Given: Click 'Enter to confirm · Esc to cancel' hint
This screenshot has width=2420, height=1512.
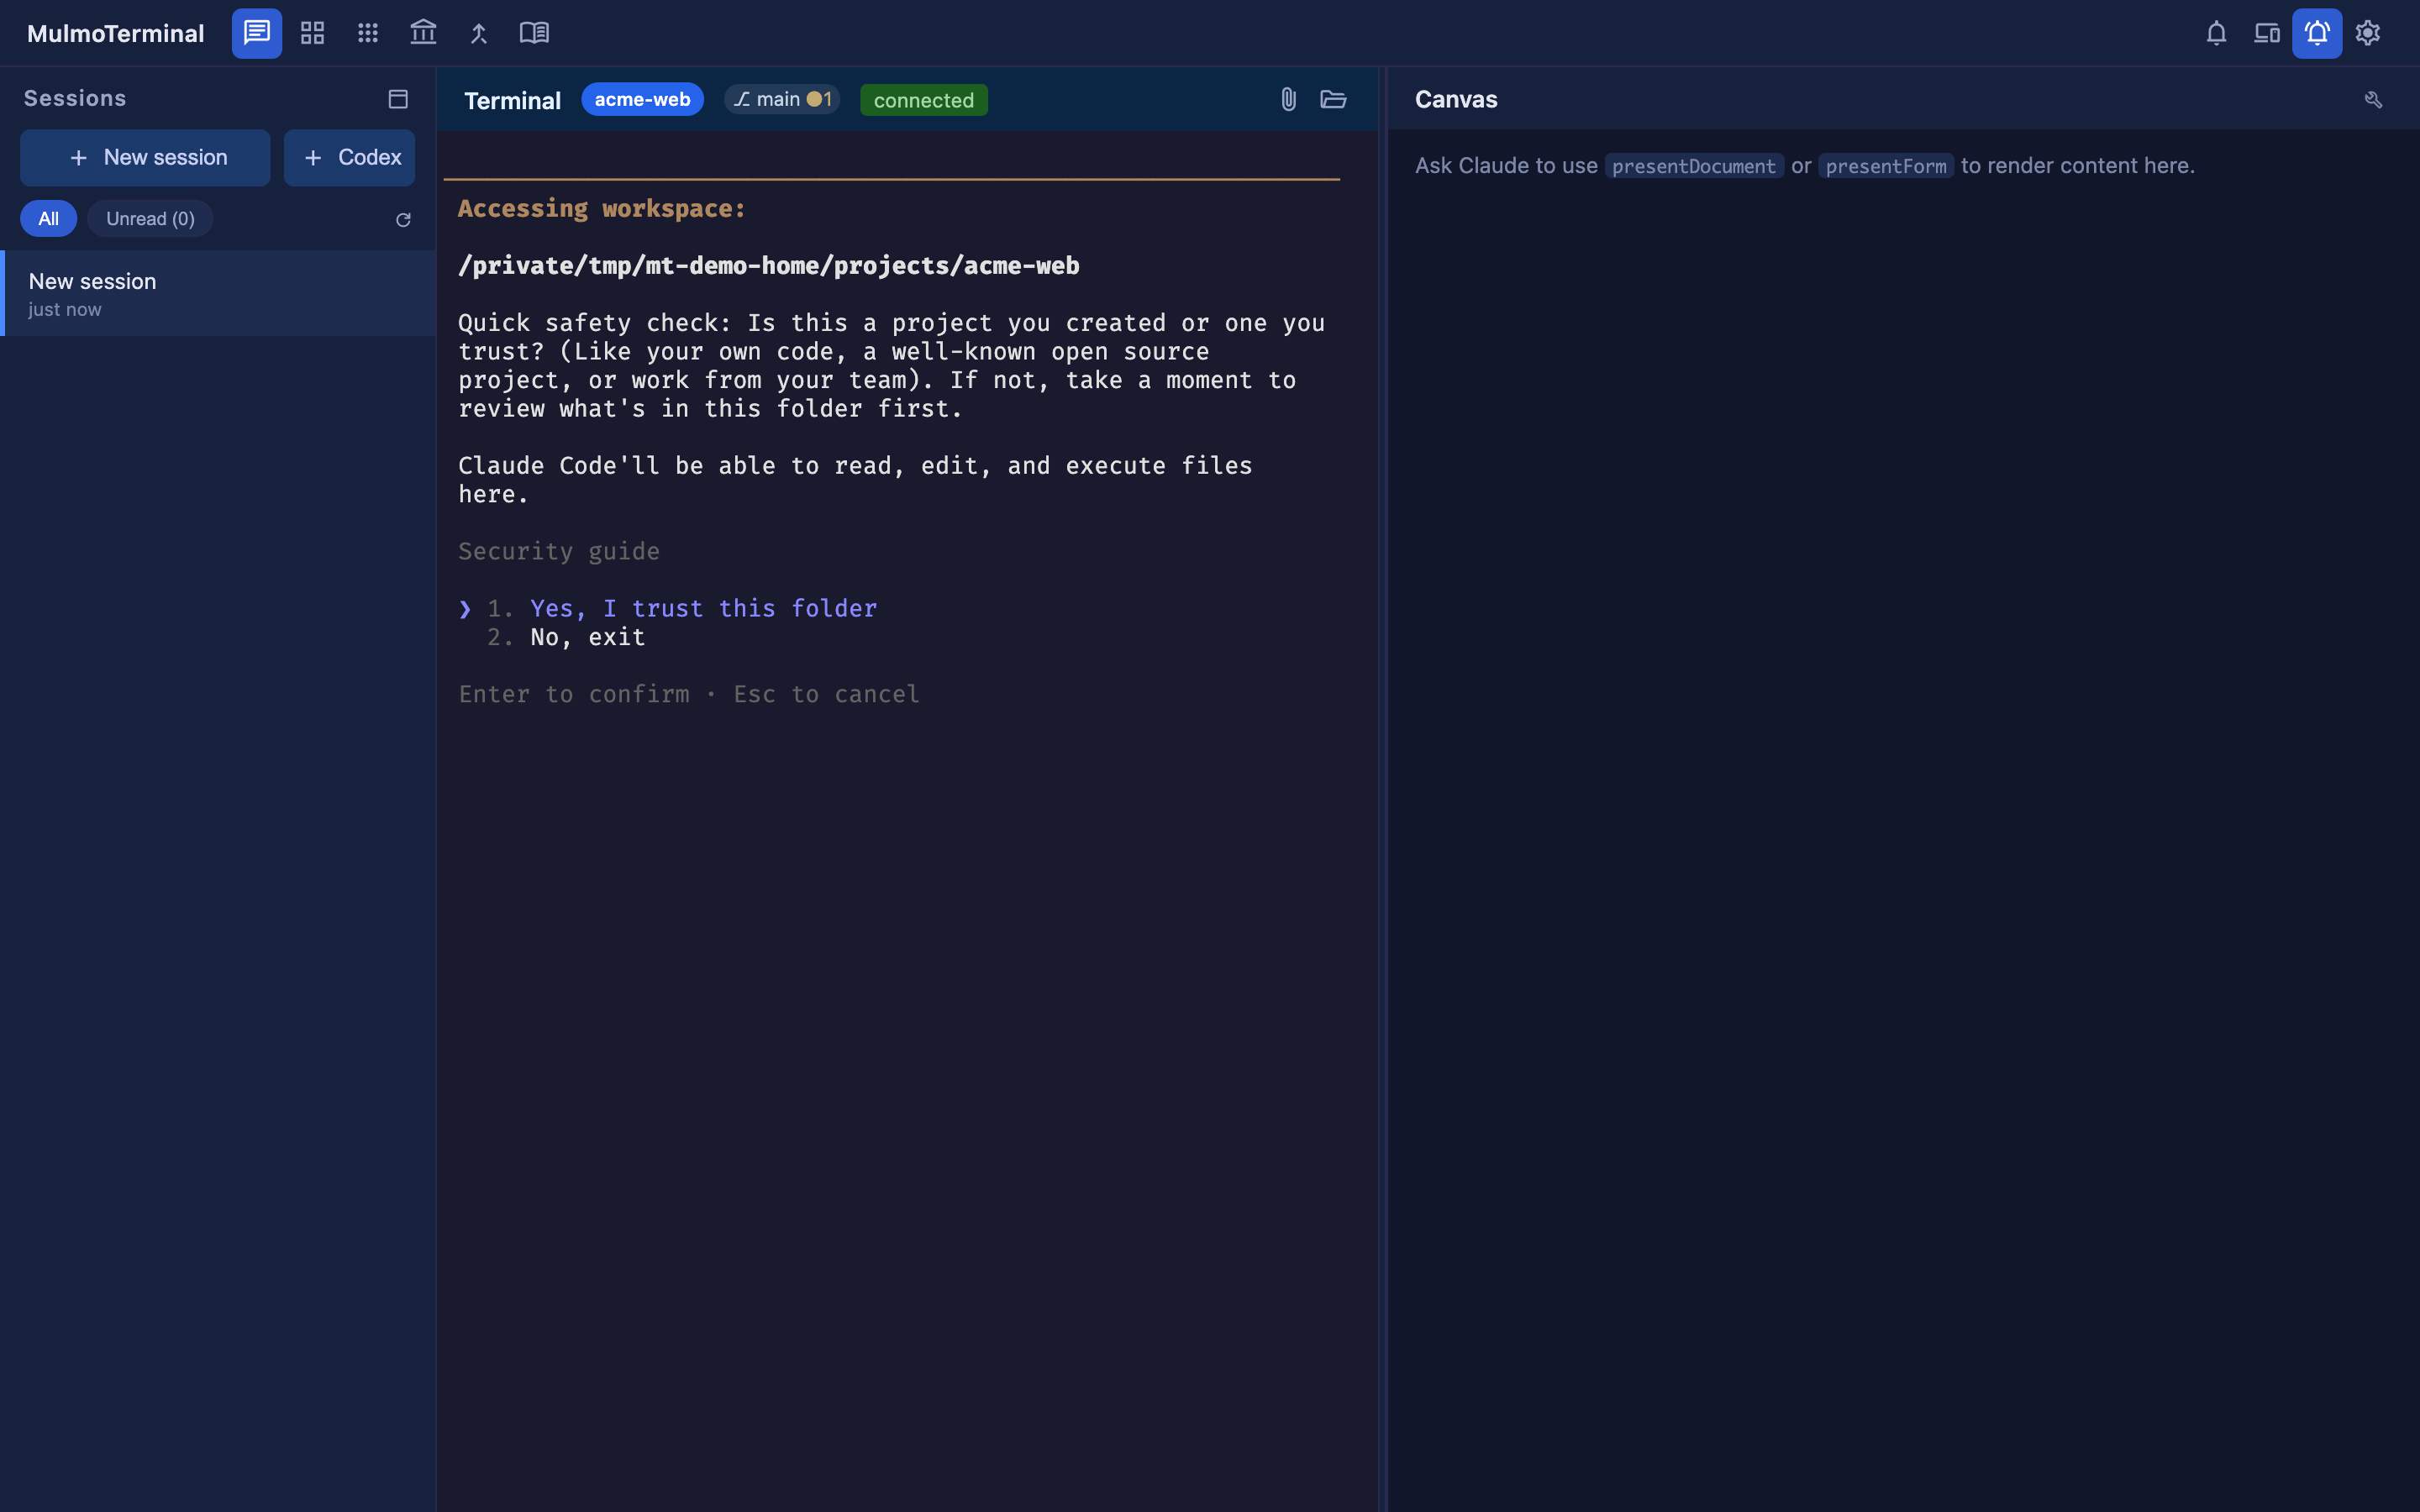Looking at the screenshot, I should pyautogui.click(x=689, y=694).
